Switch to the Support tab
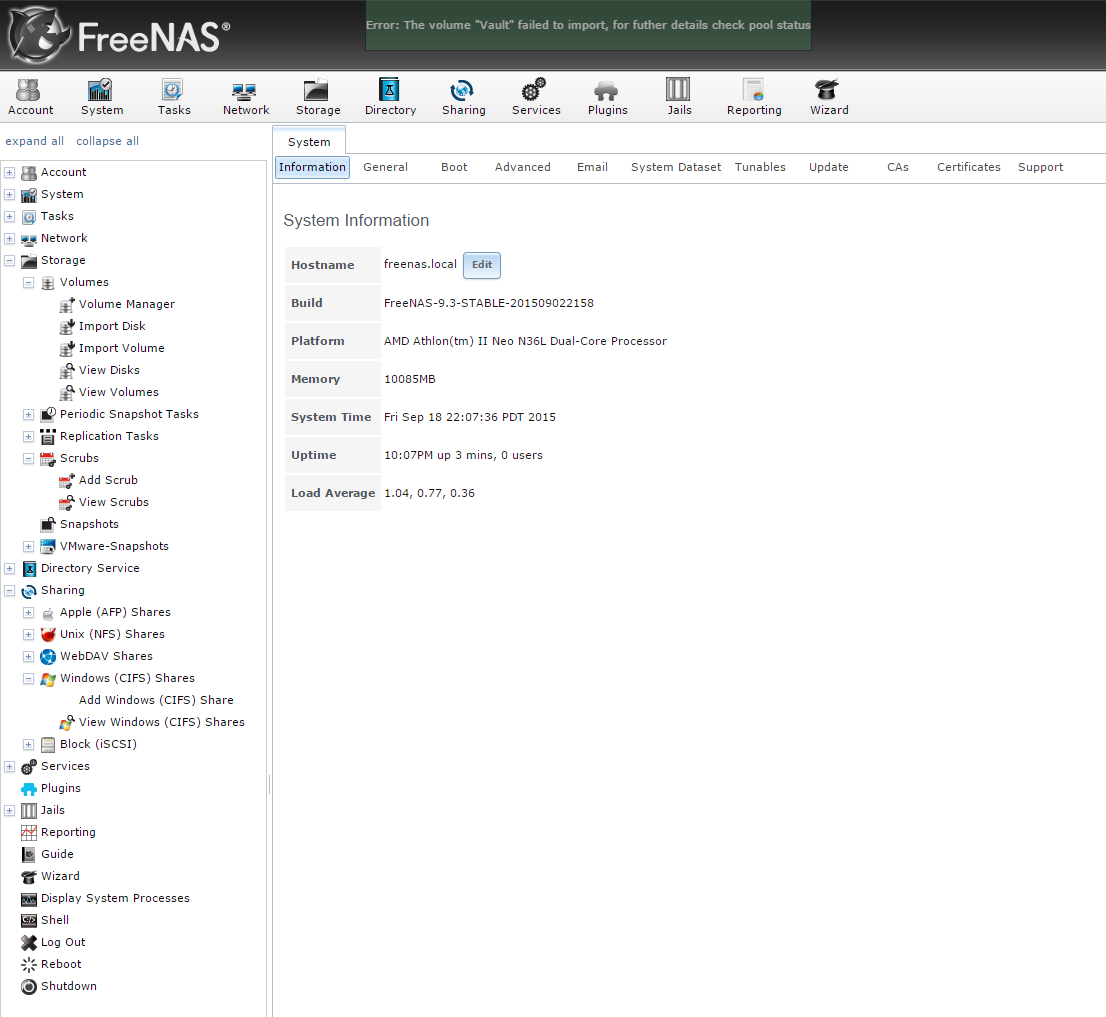1106x1017 pixels. click(x=1040, y=167)
